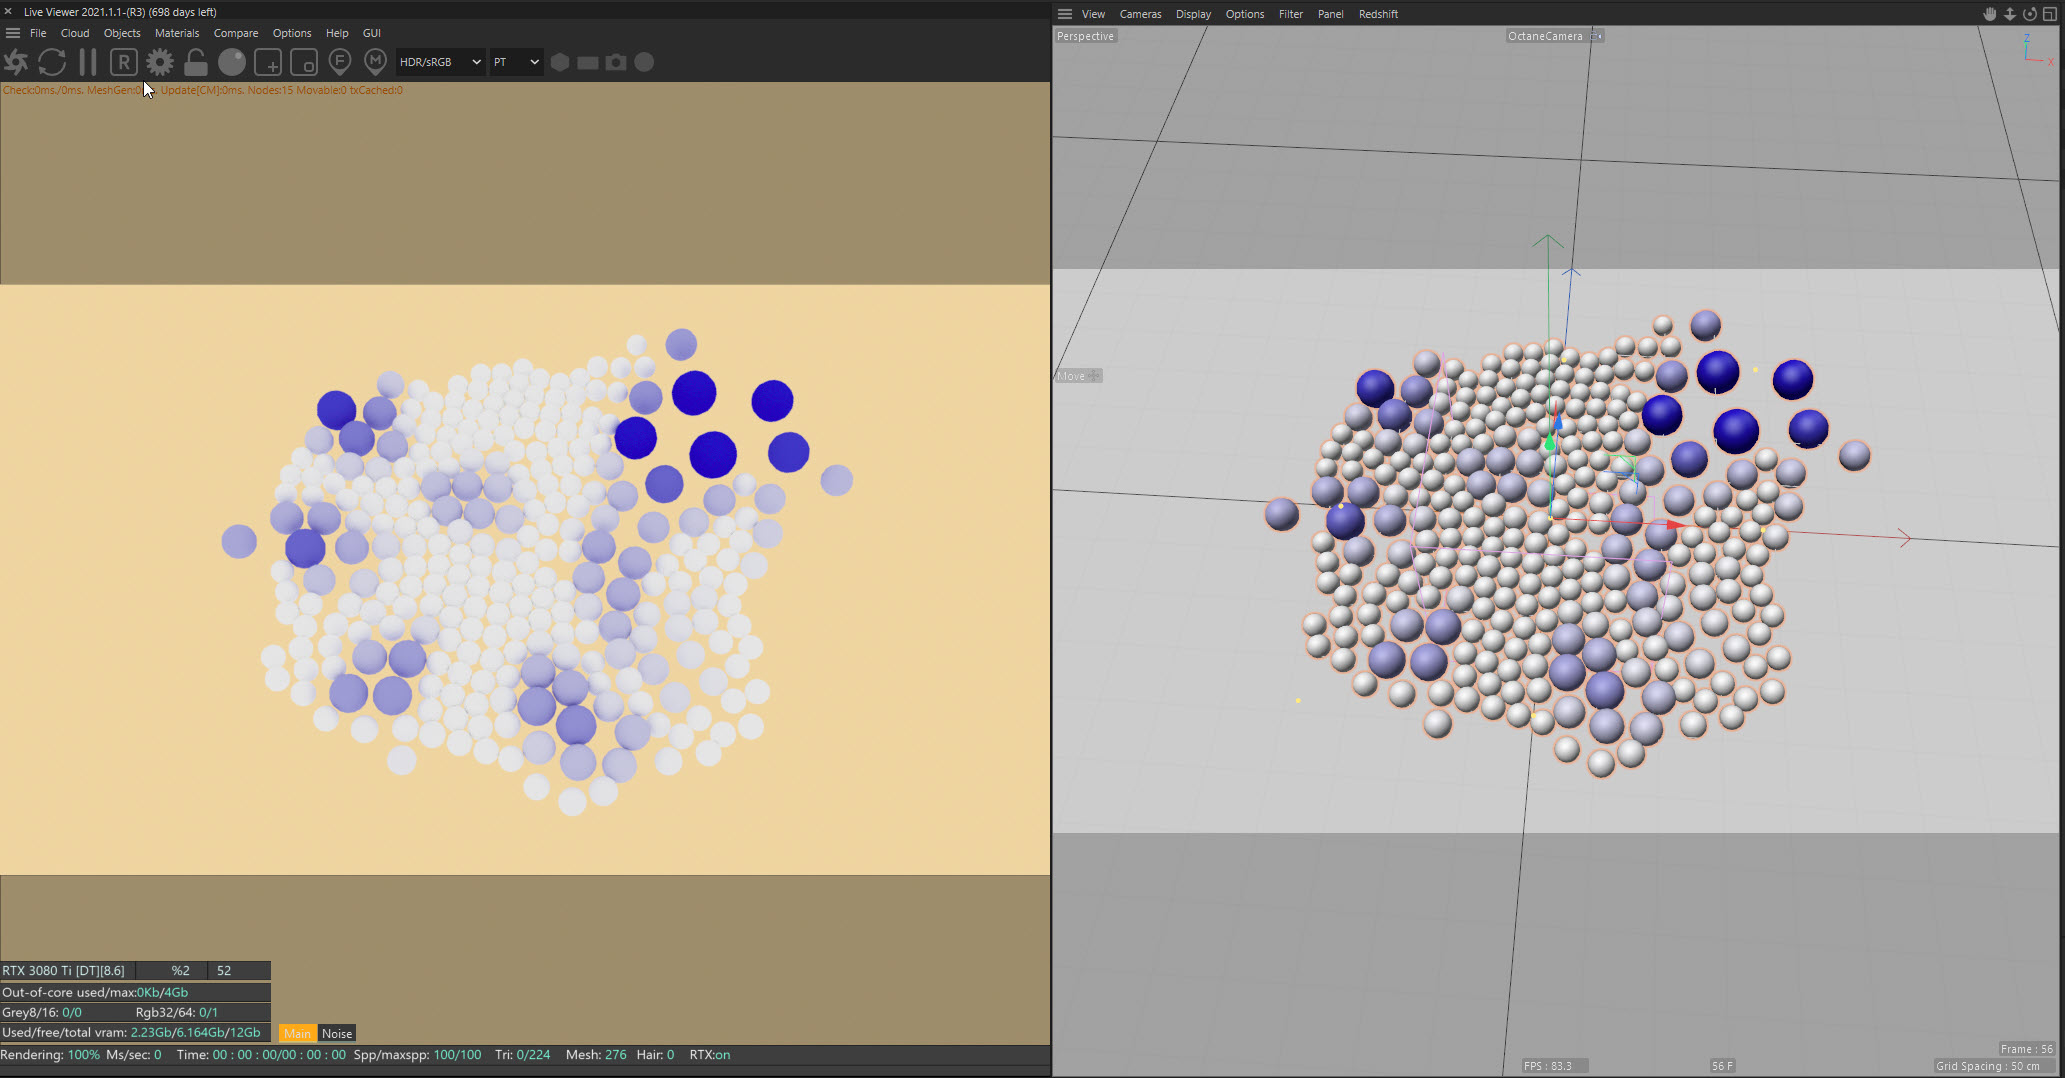Screen dimensions: 2065x1078
Task: Click the viewport orbit rotate icon
Action: pyautogui.click(x=2030, y=14)
